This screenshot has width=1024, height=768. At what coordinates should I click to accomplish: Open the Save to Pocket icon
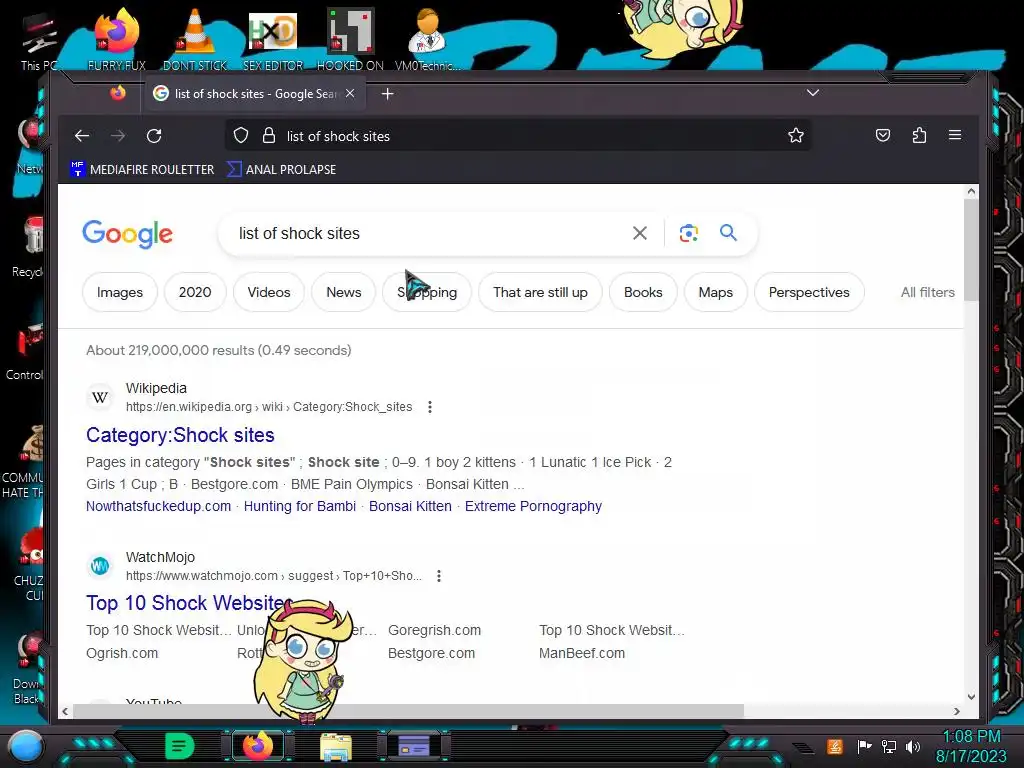883,136
